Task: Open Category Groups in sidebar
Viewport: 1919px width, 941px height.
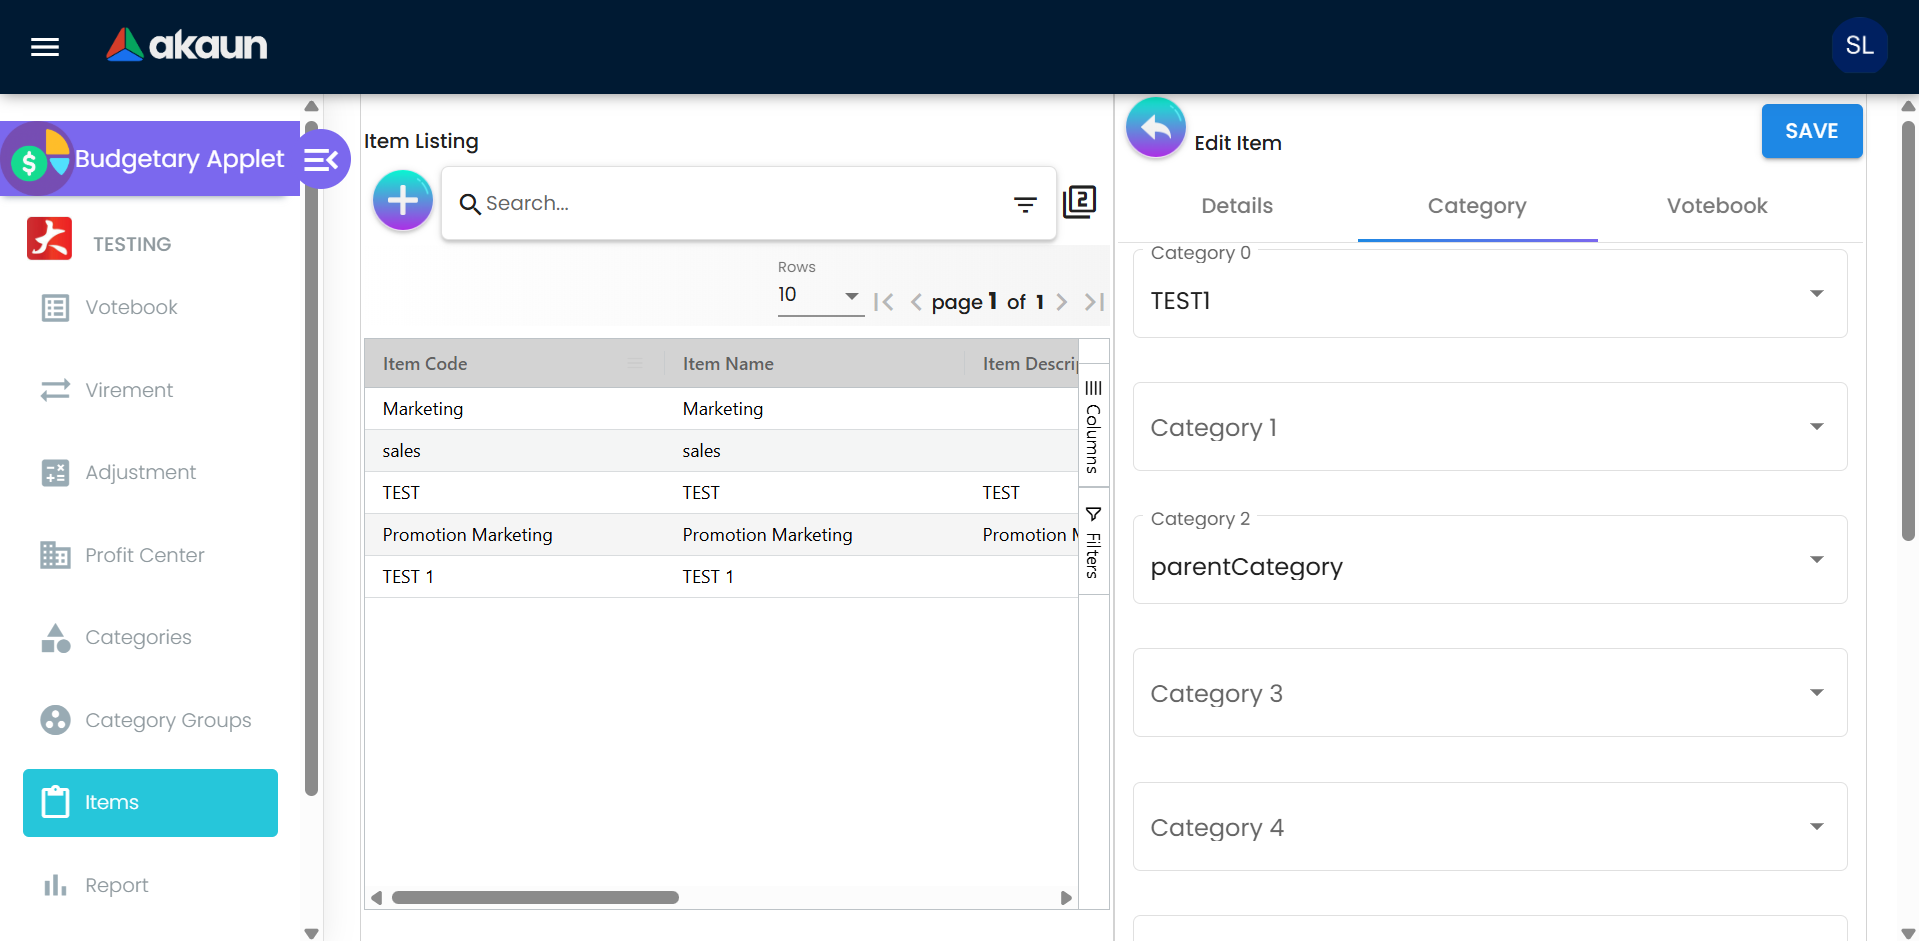Action: 168,720
